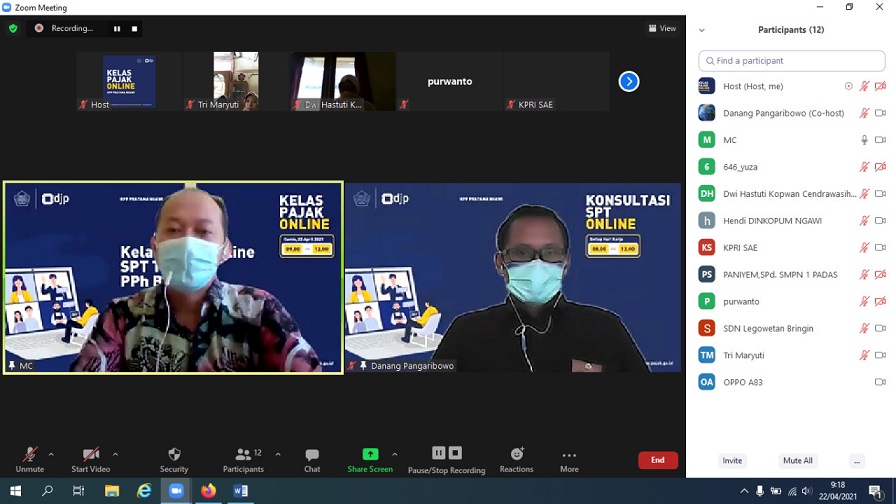Click the Share Screen icon
The height and width of the screenshot is (504, 896).
[x=370, y=460]
